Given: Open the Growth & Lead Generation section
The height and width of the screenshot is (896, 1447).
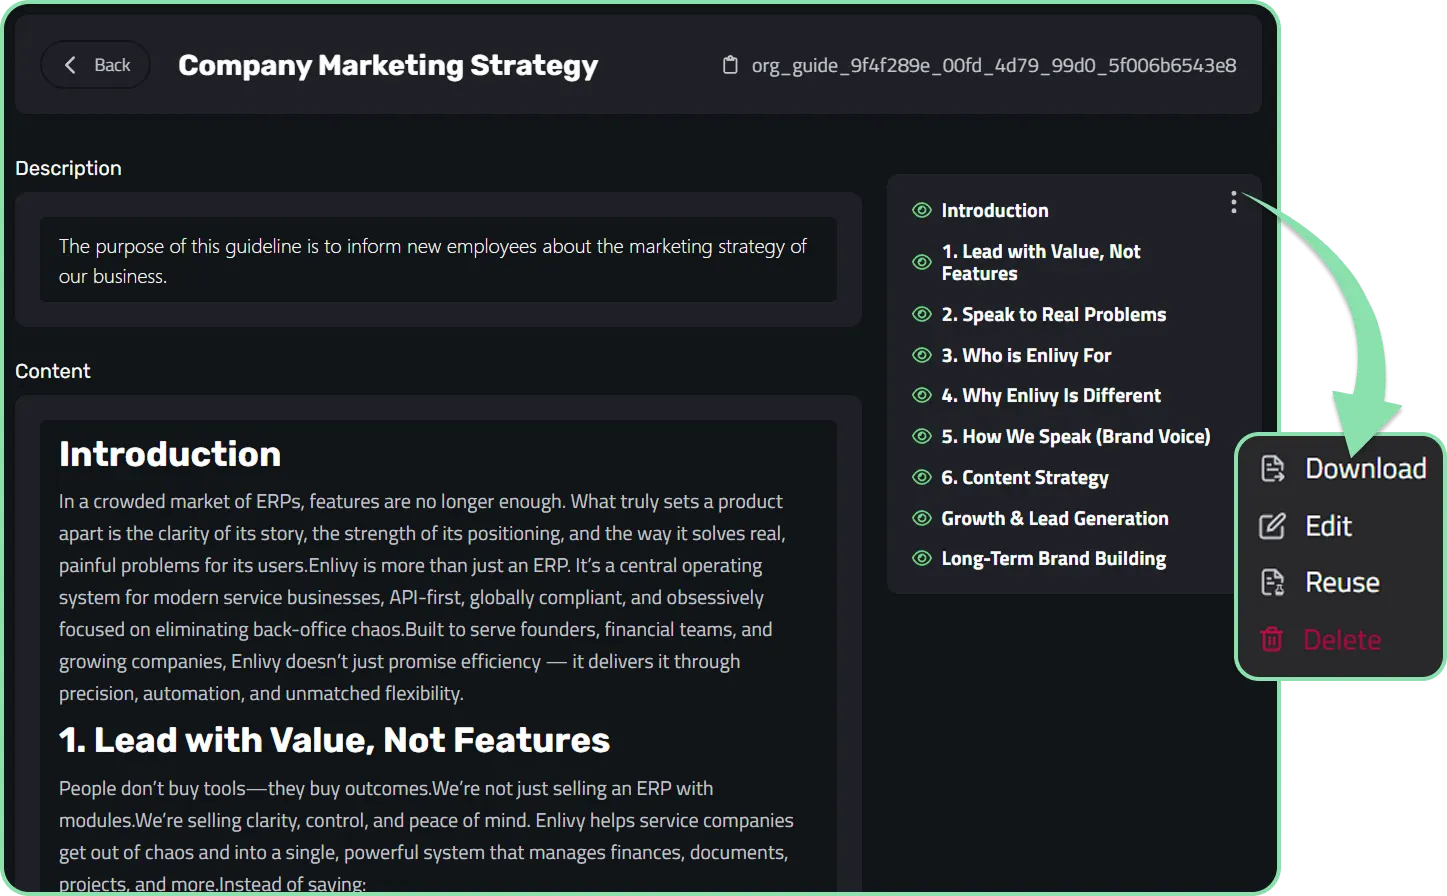Looking at the screenshot, I should 1055,518.
